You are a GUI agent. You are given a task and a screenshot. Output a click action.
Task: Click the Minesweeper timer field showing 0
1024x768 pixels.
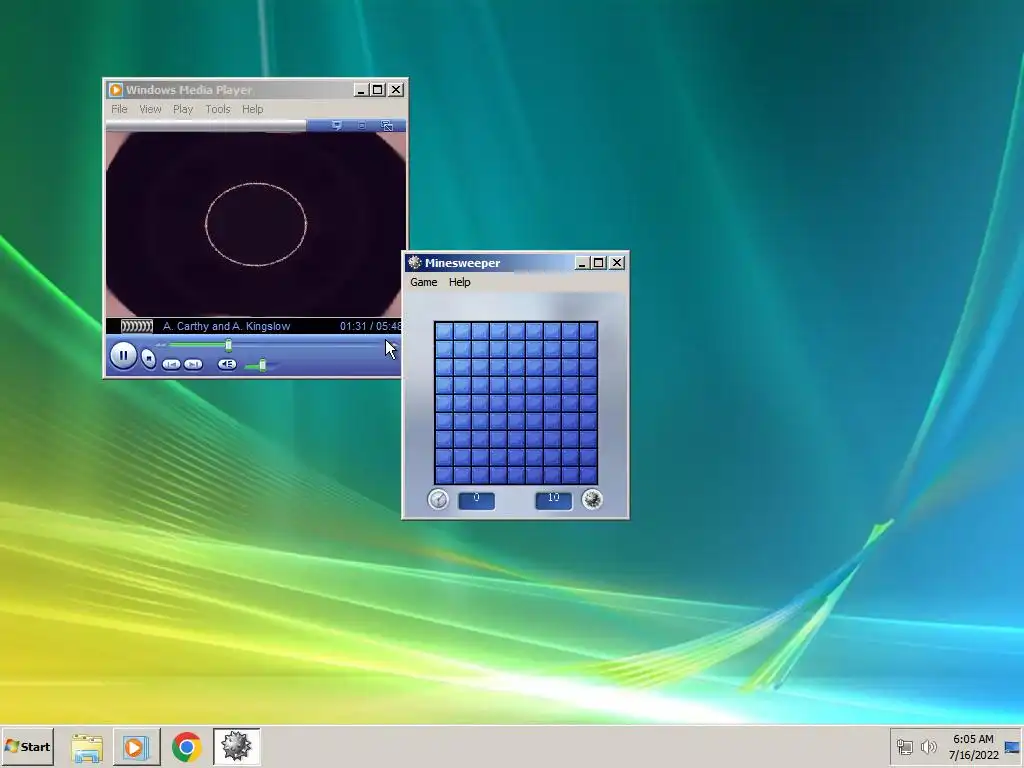pos(477,500)
